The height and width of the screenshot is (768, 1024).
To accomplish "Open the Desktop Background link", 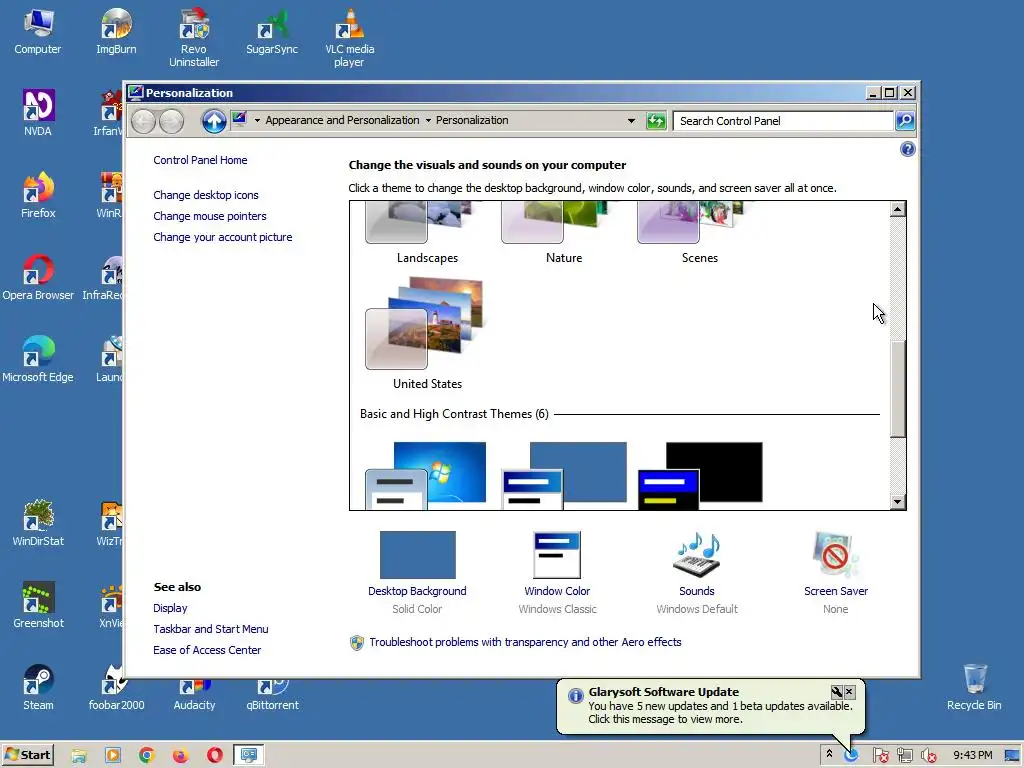I will pyautogui.click(x=417, y=591).
